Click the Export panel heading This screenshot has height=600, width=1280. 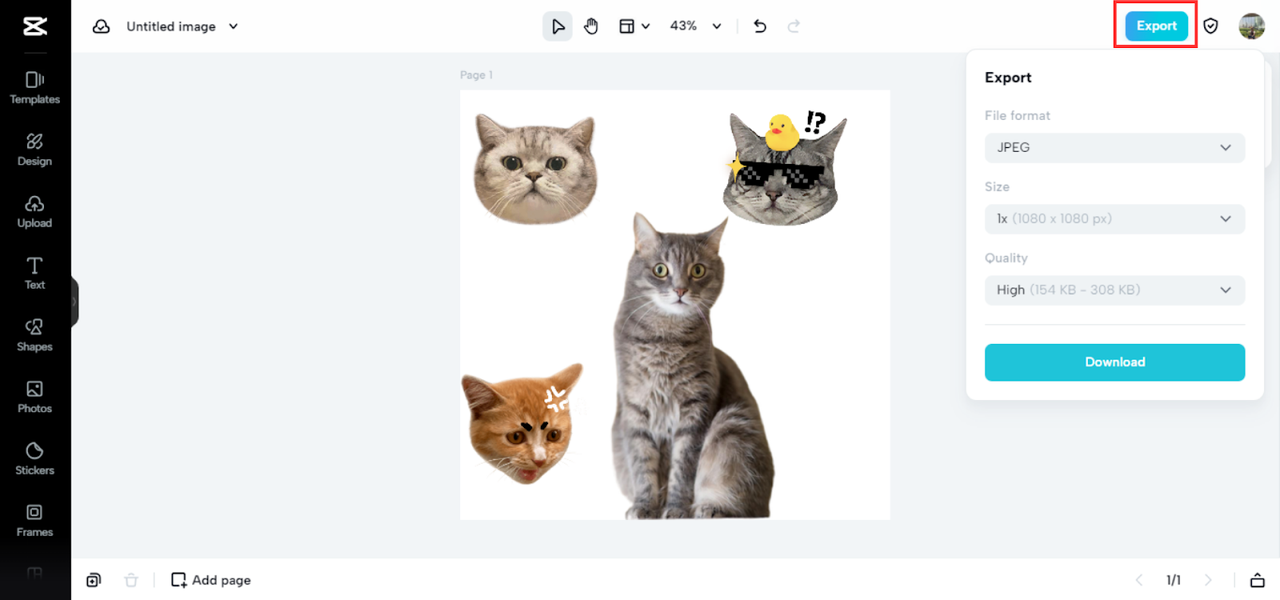[1008, 78]
